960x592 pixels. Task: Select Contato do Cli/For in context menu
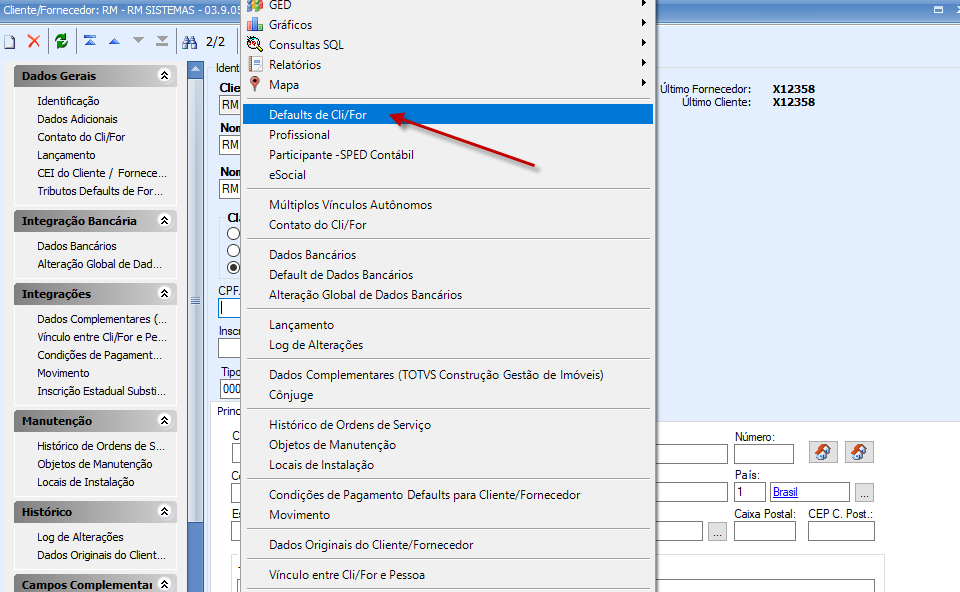(448, 225)
